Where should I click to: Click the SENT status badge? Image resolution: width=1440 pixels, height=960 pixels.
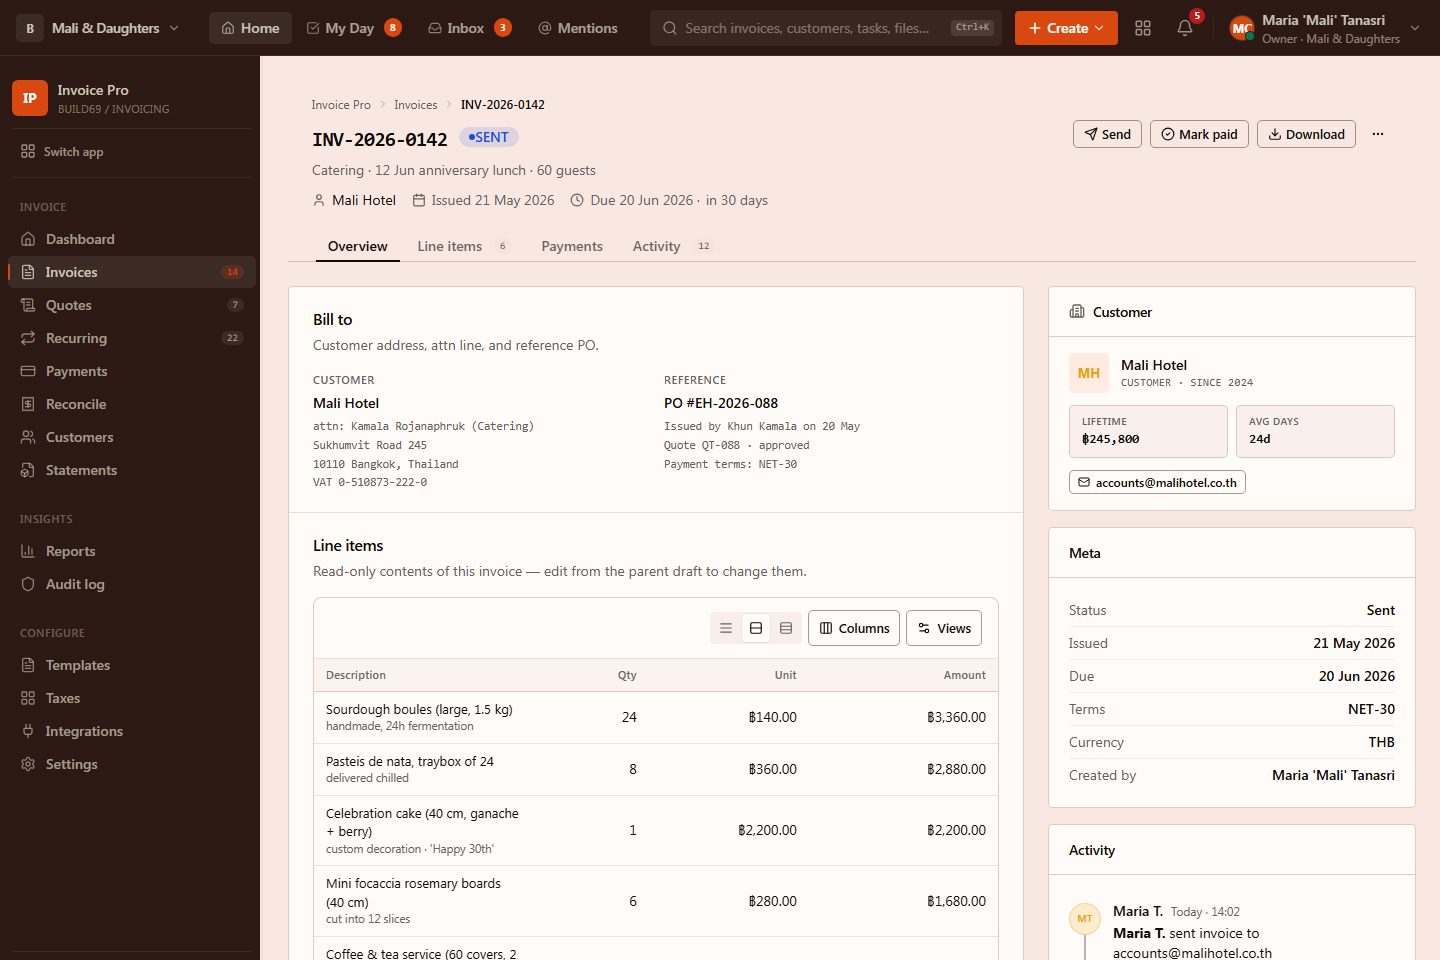click(x=489, y=137)
